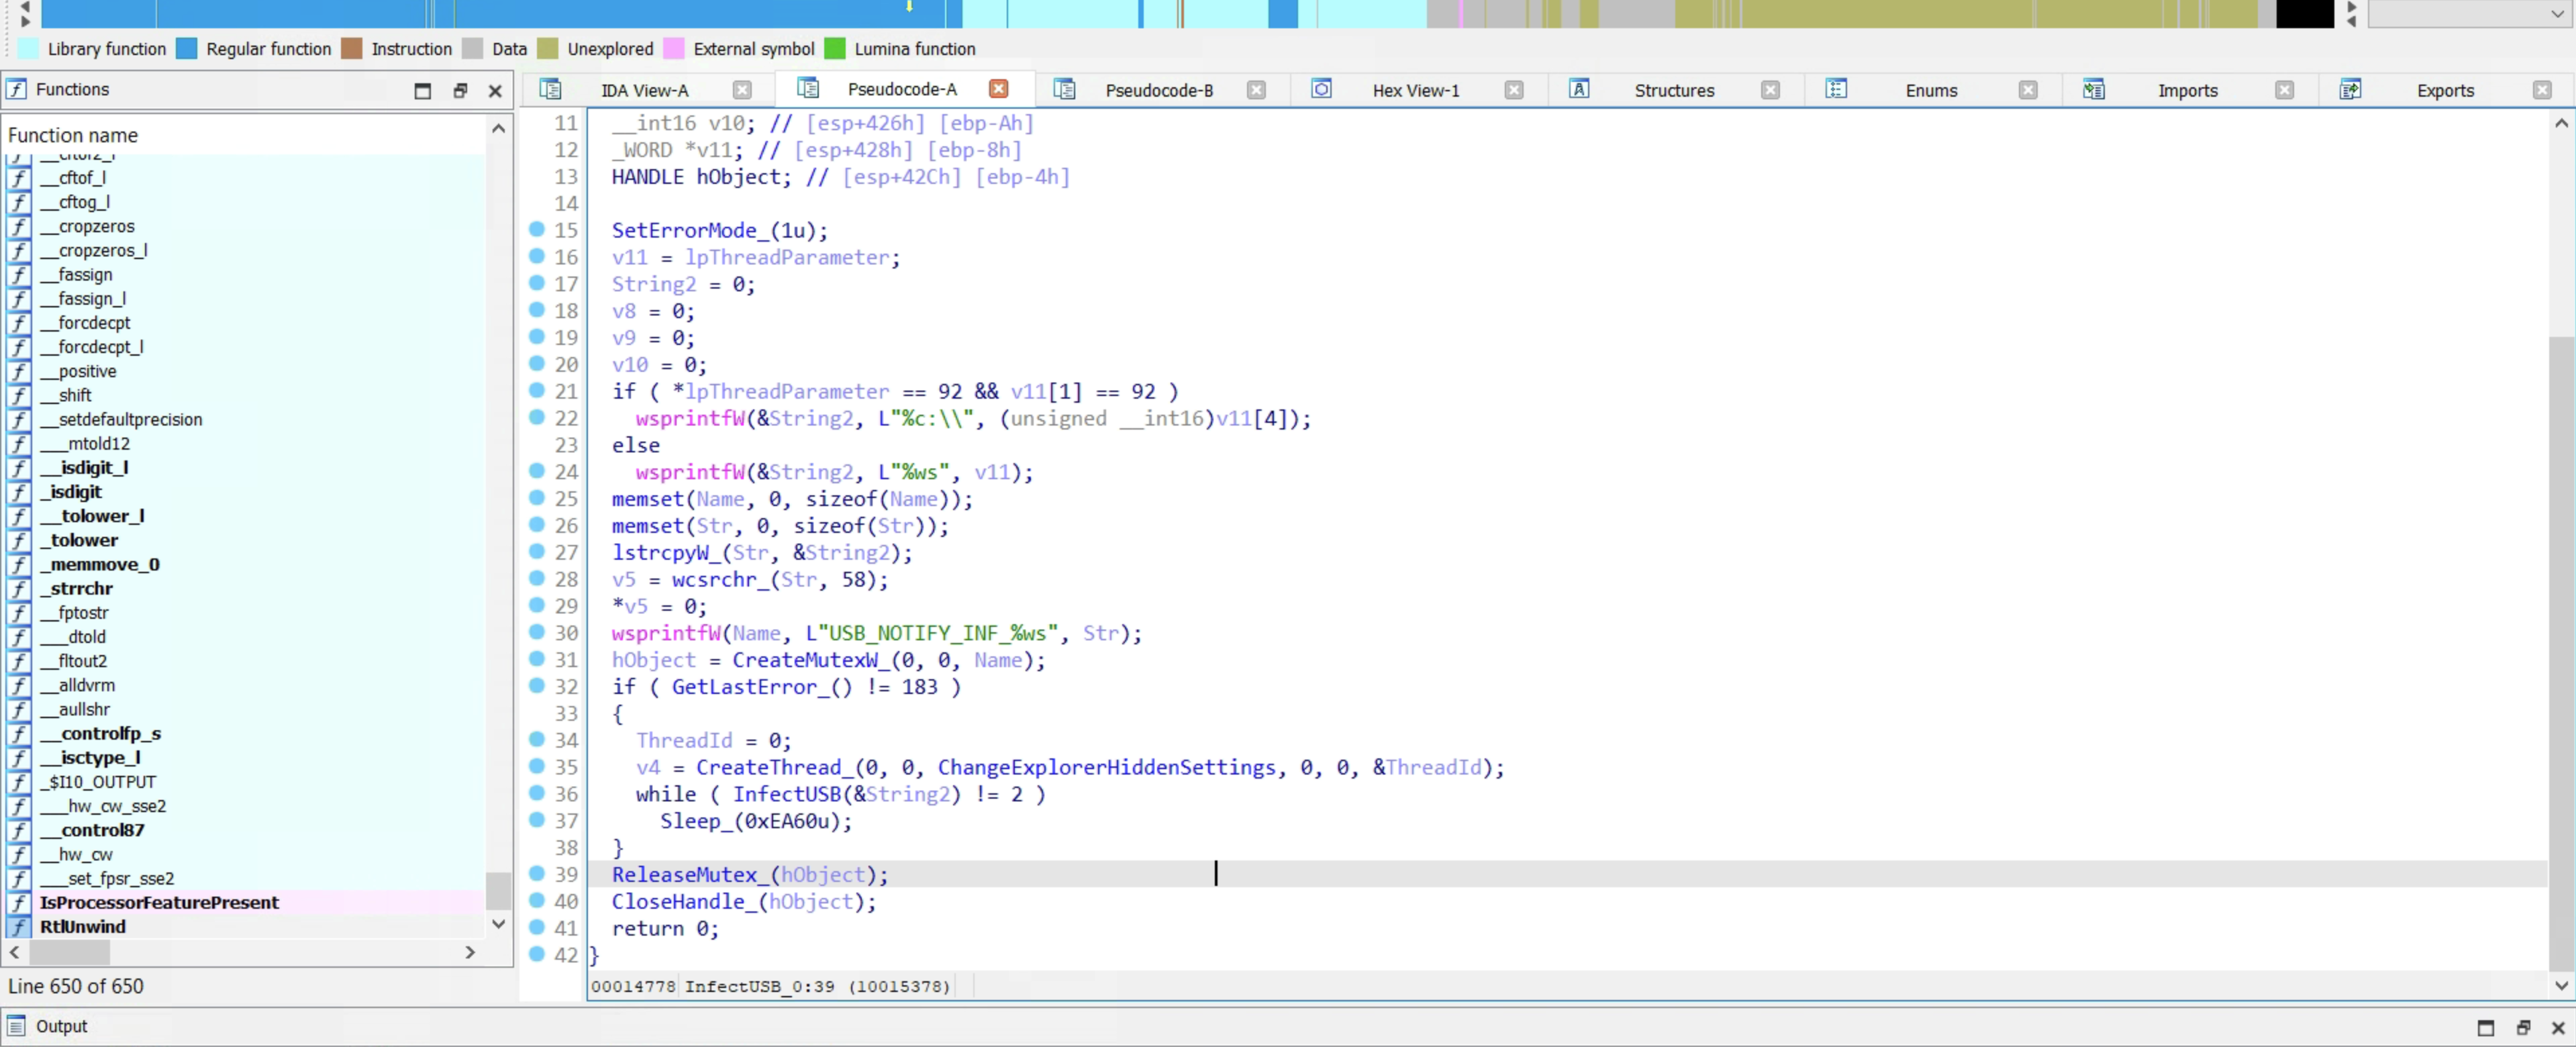This screenshot has height=1047, width=2576.
Task: Click the Output panel icon
Action: (16, 1025)
